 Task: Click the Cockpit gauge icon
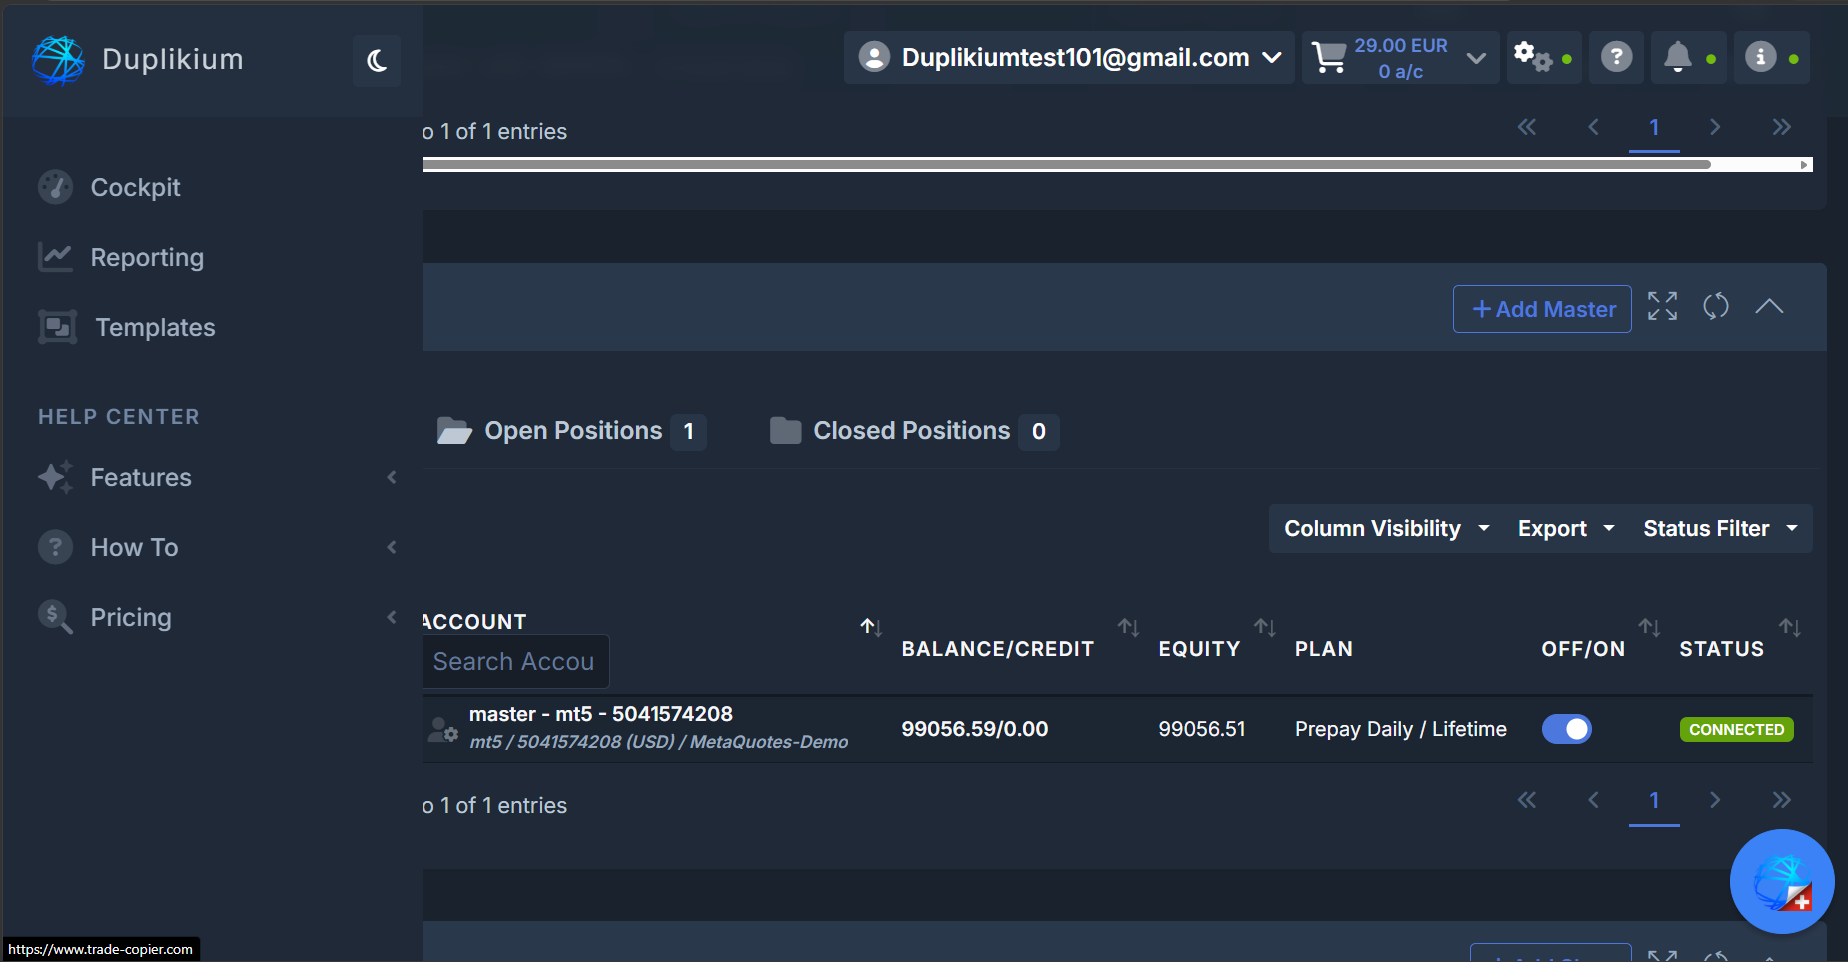tap(56, 186)
